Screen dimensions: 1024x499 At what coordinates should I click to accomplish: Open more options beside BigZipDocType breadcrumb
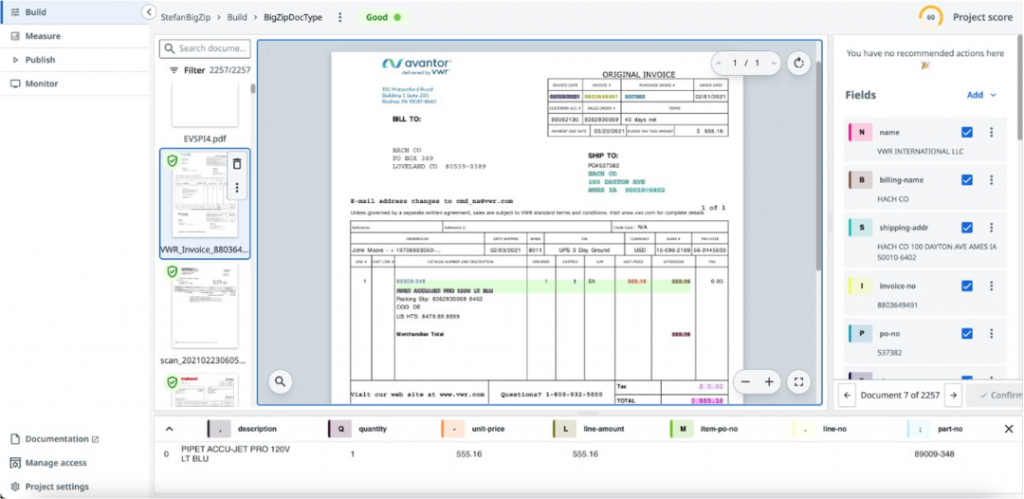click(340, 17)
